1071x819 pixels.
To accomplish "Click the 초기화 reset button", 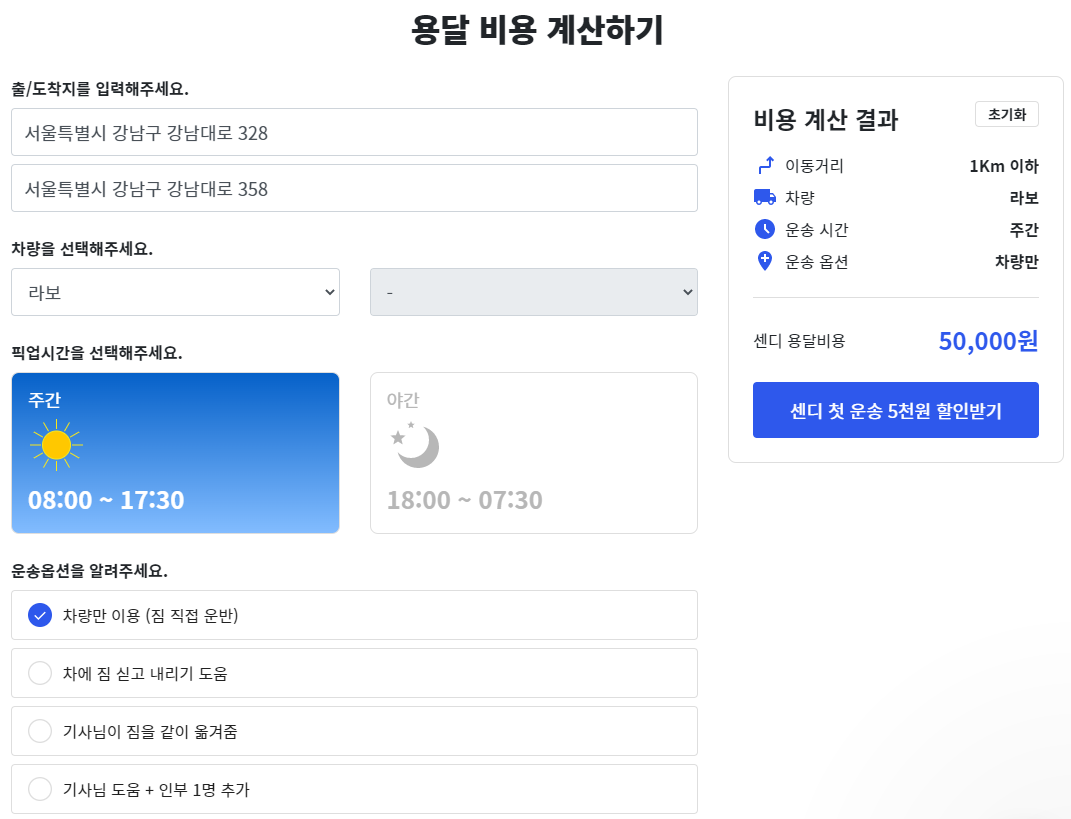I will [x=1006, y=113].
